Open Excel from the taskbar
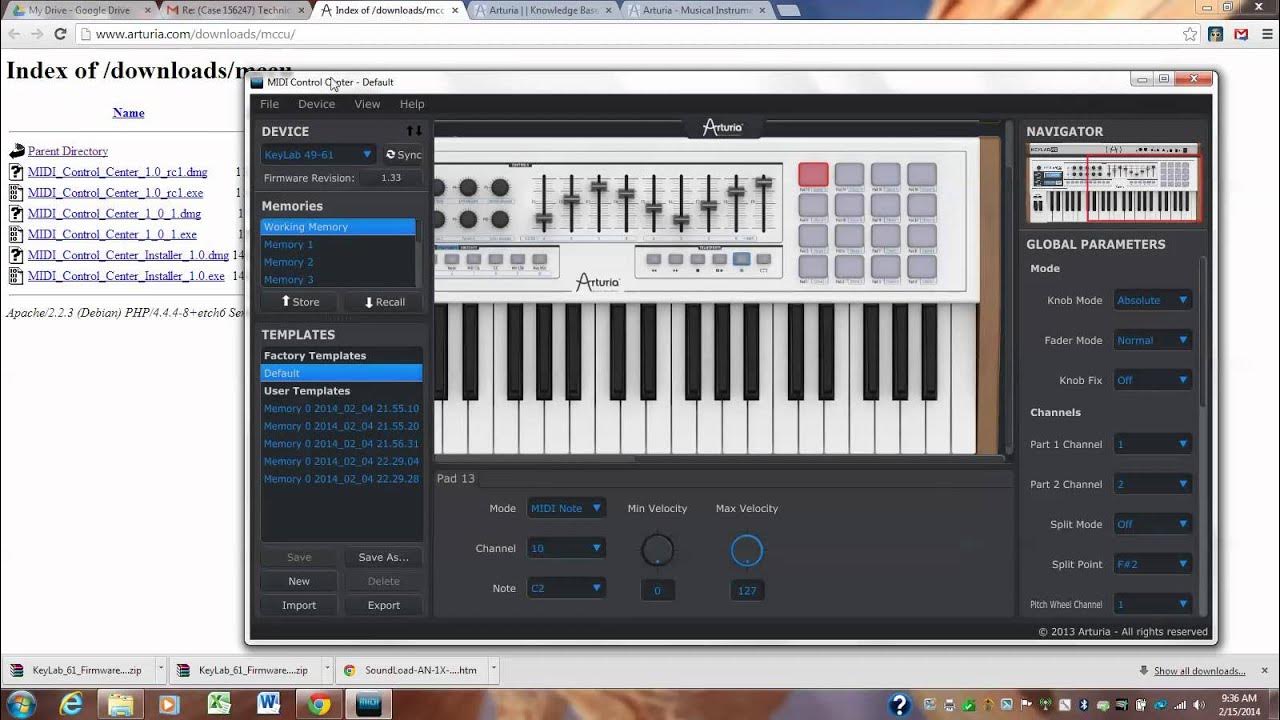1280x720 pixels. (218, 704)
